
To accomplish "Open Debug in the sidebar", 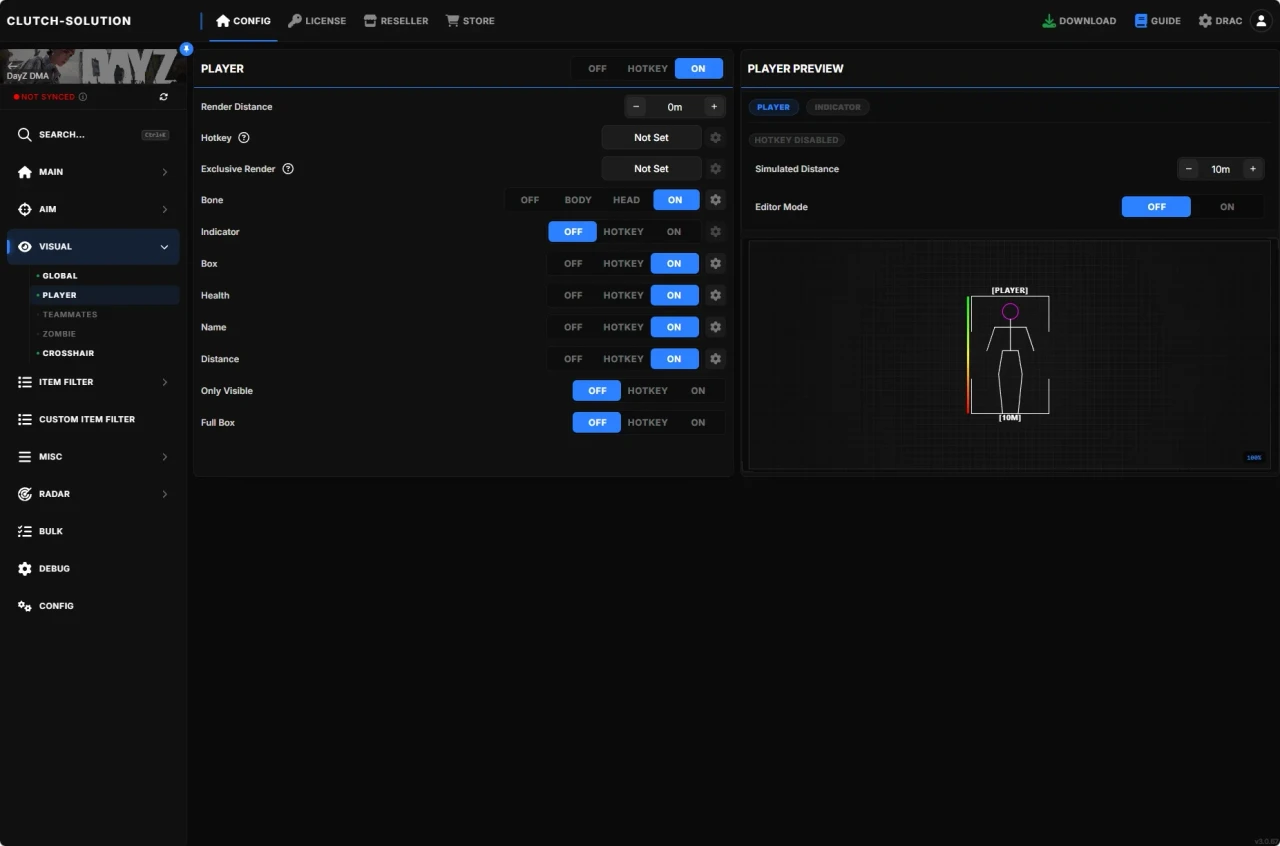I will tap(93, 568).
